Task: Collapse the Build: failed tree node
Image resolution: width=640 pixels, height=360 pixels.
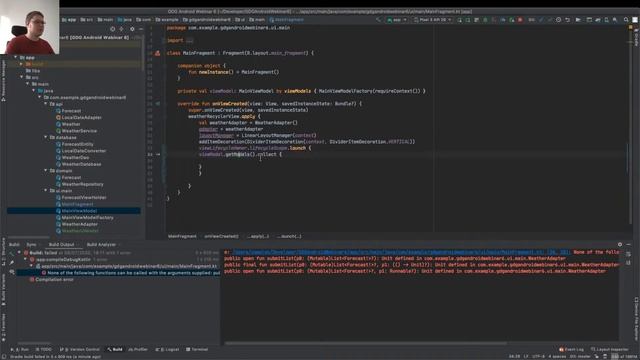Action: click(x=19, y=253)
